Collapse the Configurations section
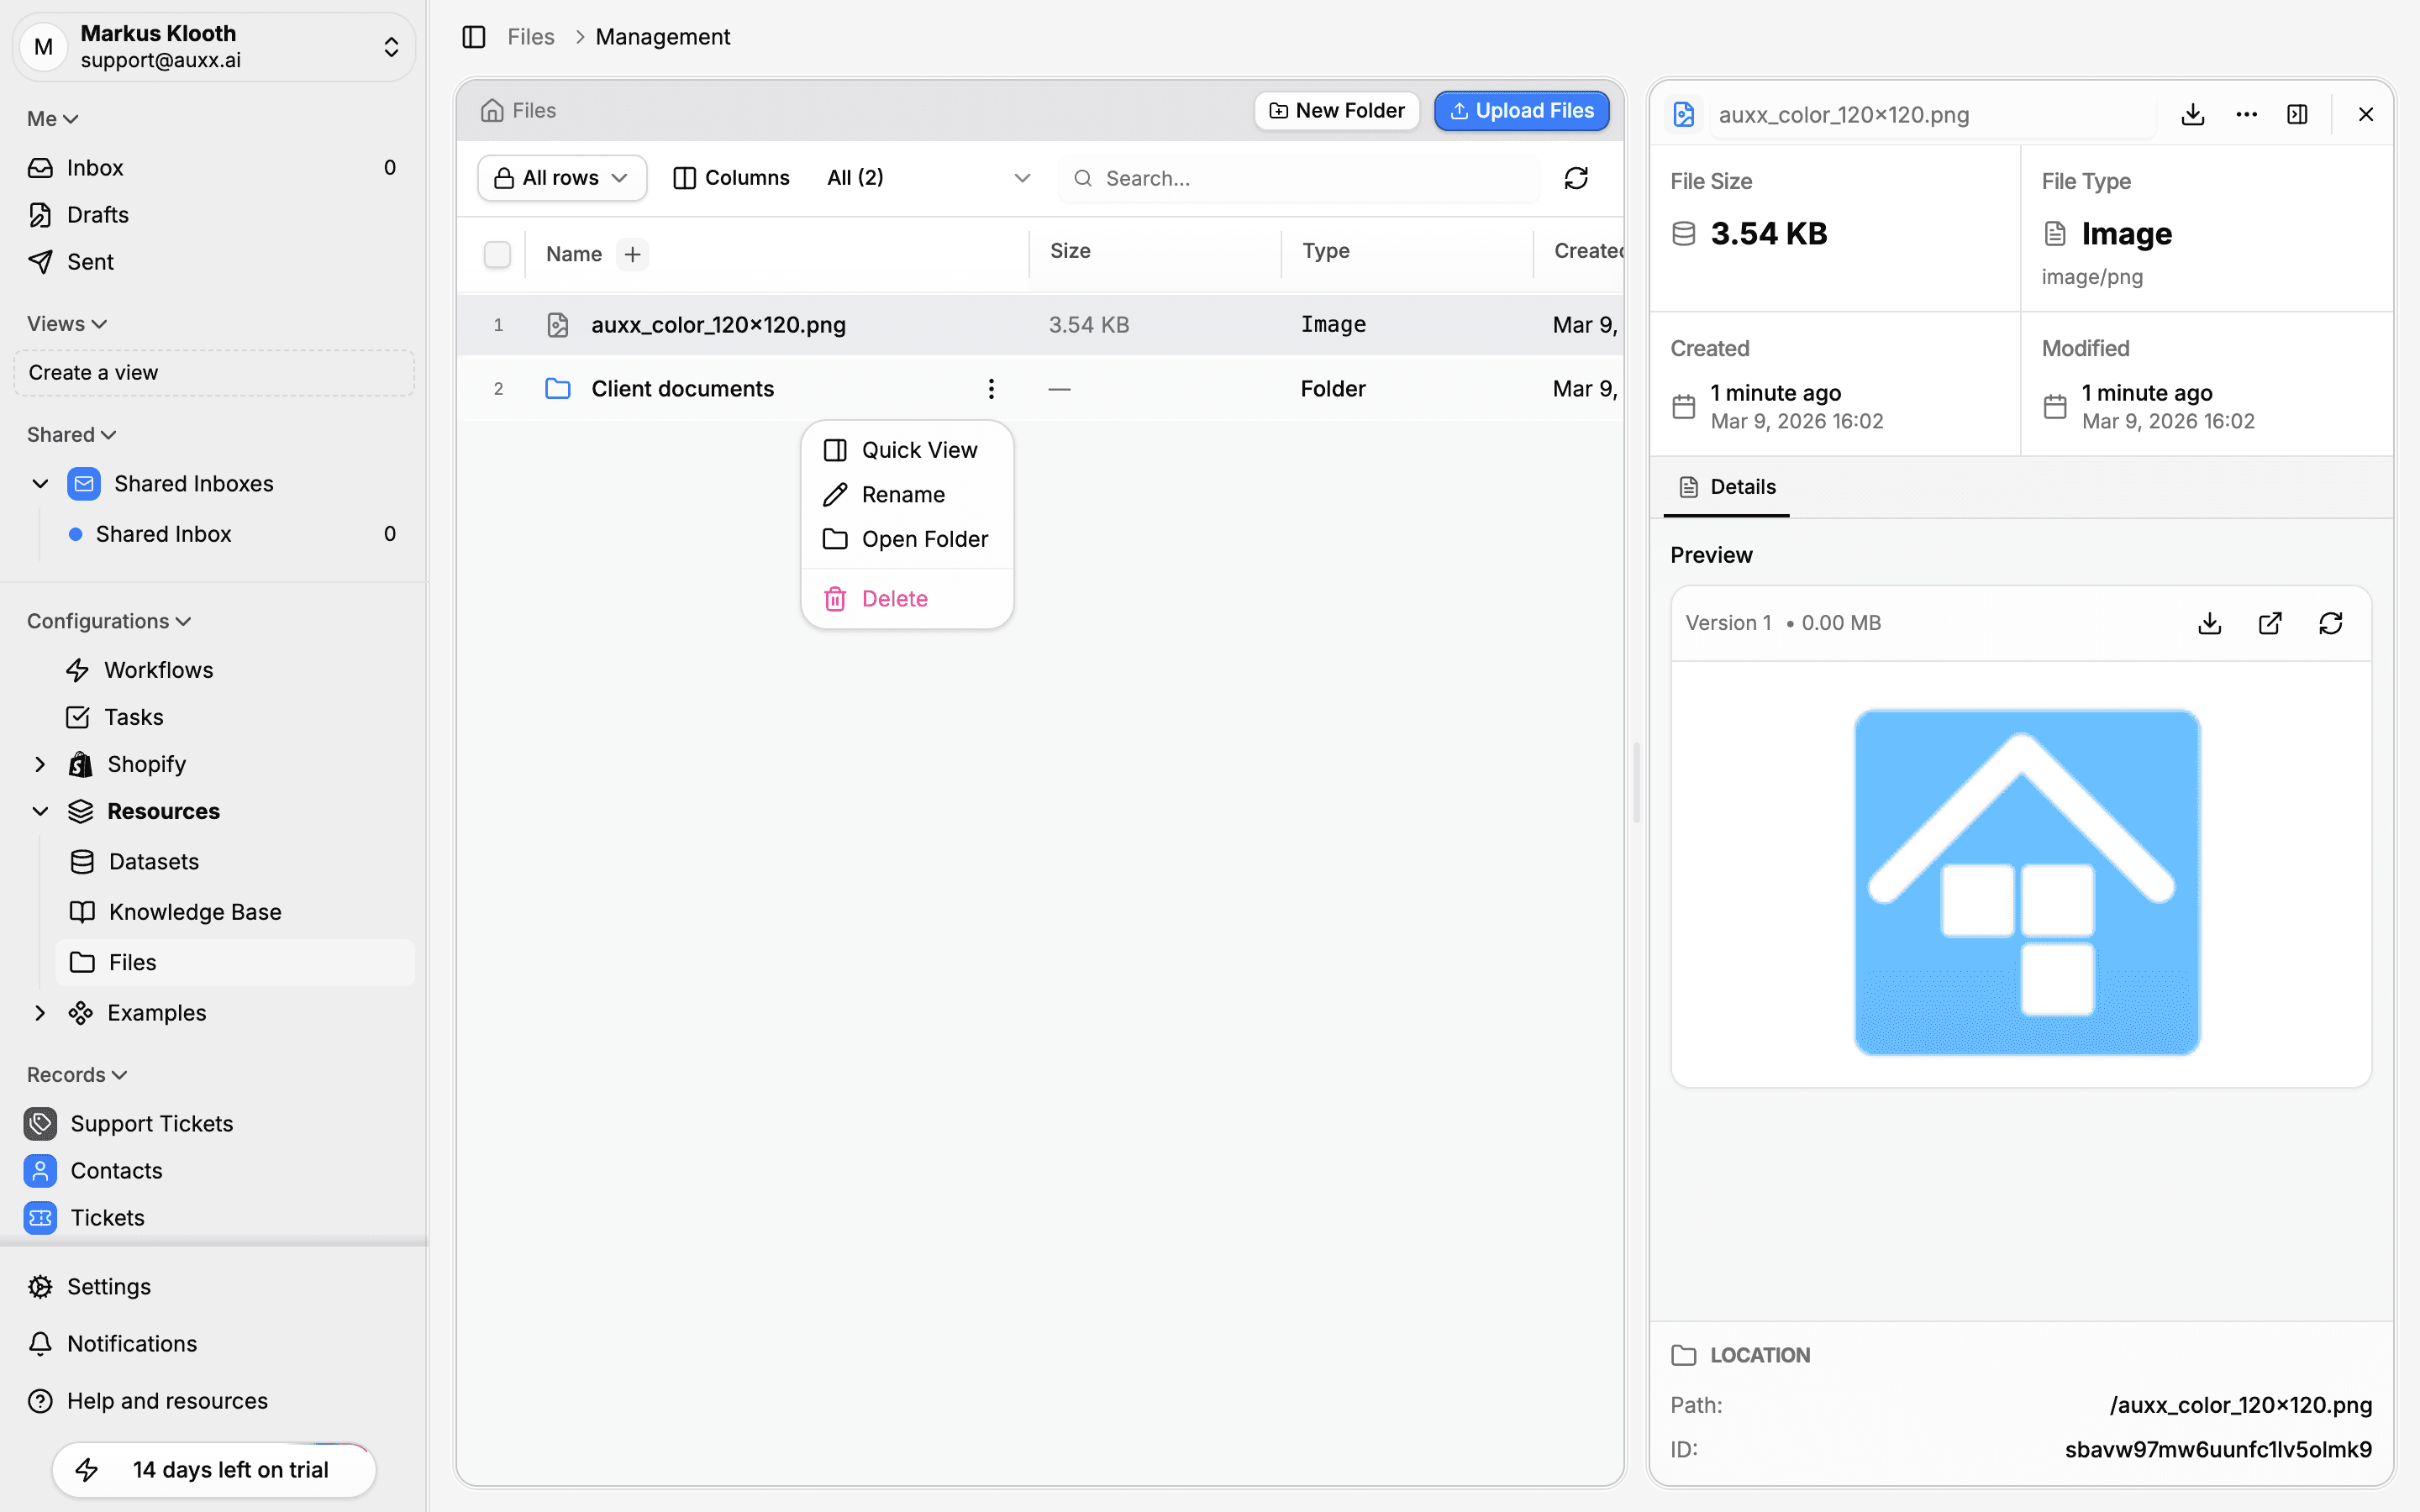Viewport: 2420px width, 1512px height. click(x=109, y=621)
